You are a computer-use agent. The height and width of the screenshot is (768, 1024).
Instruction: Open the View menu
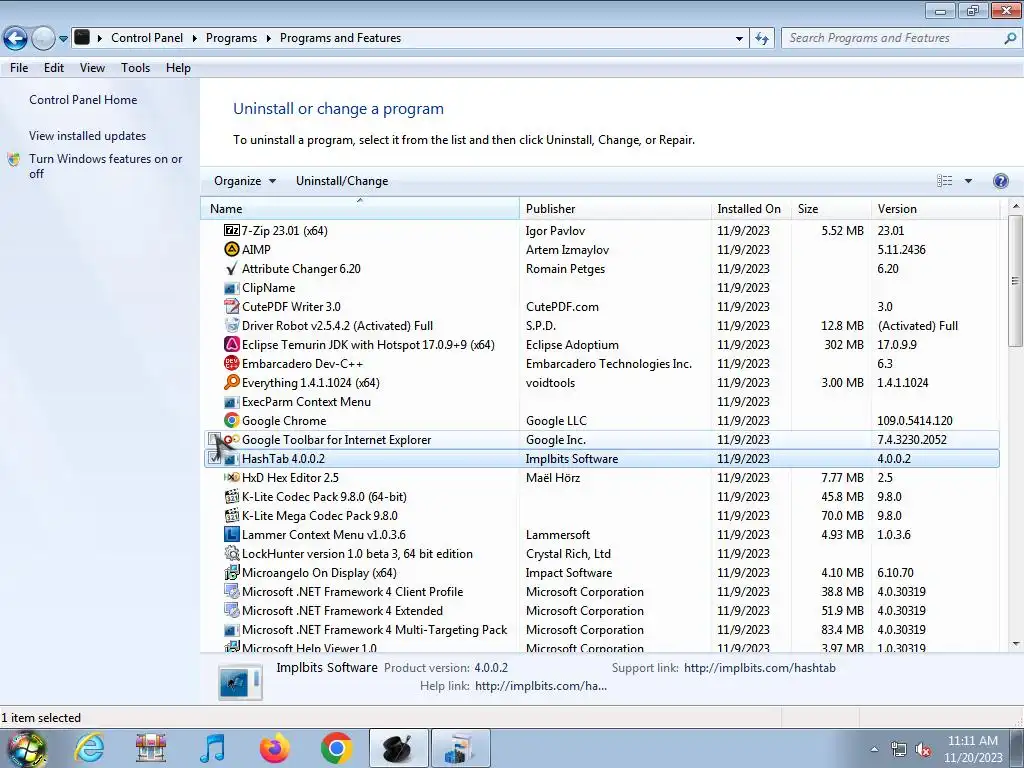point(92,68)
